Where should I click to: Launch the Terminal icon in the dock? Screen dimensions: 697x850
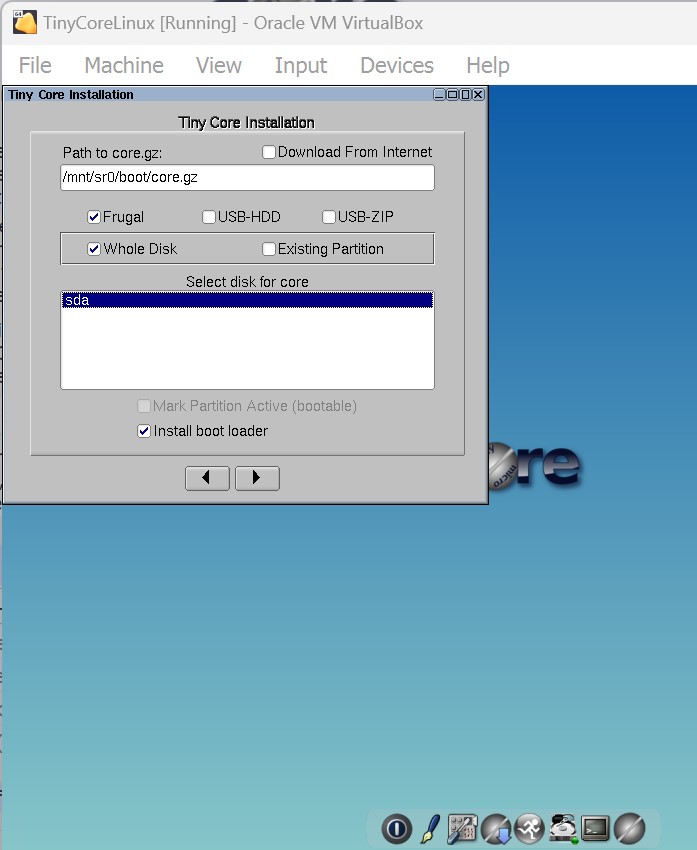(x=596, y=829)
